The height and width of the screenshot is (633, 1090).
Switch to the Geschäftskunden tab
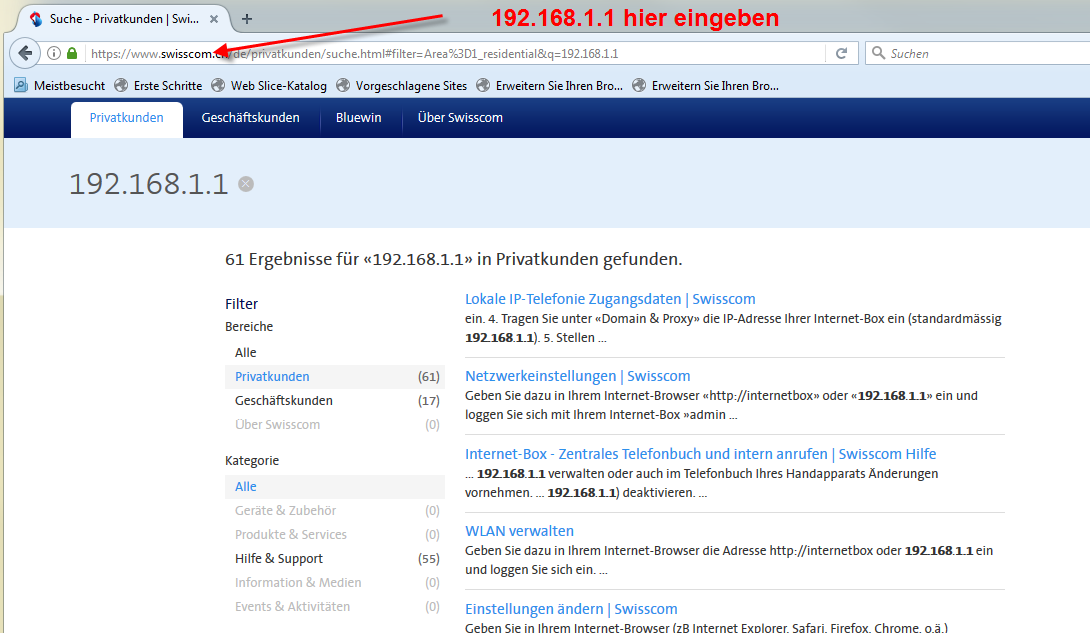(x=250, y=118)
